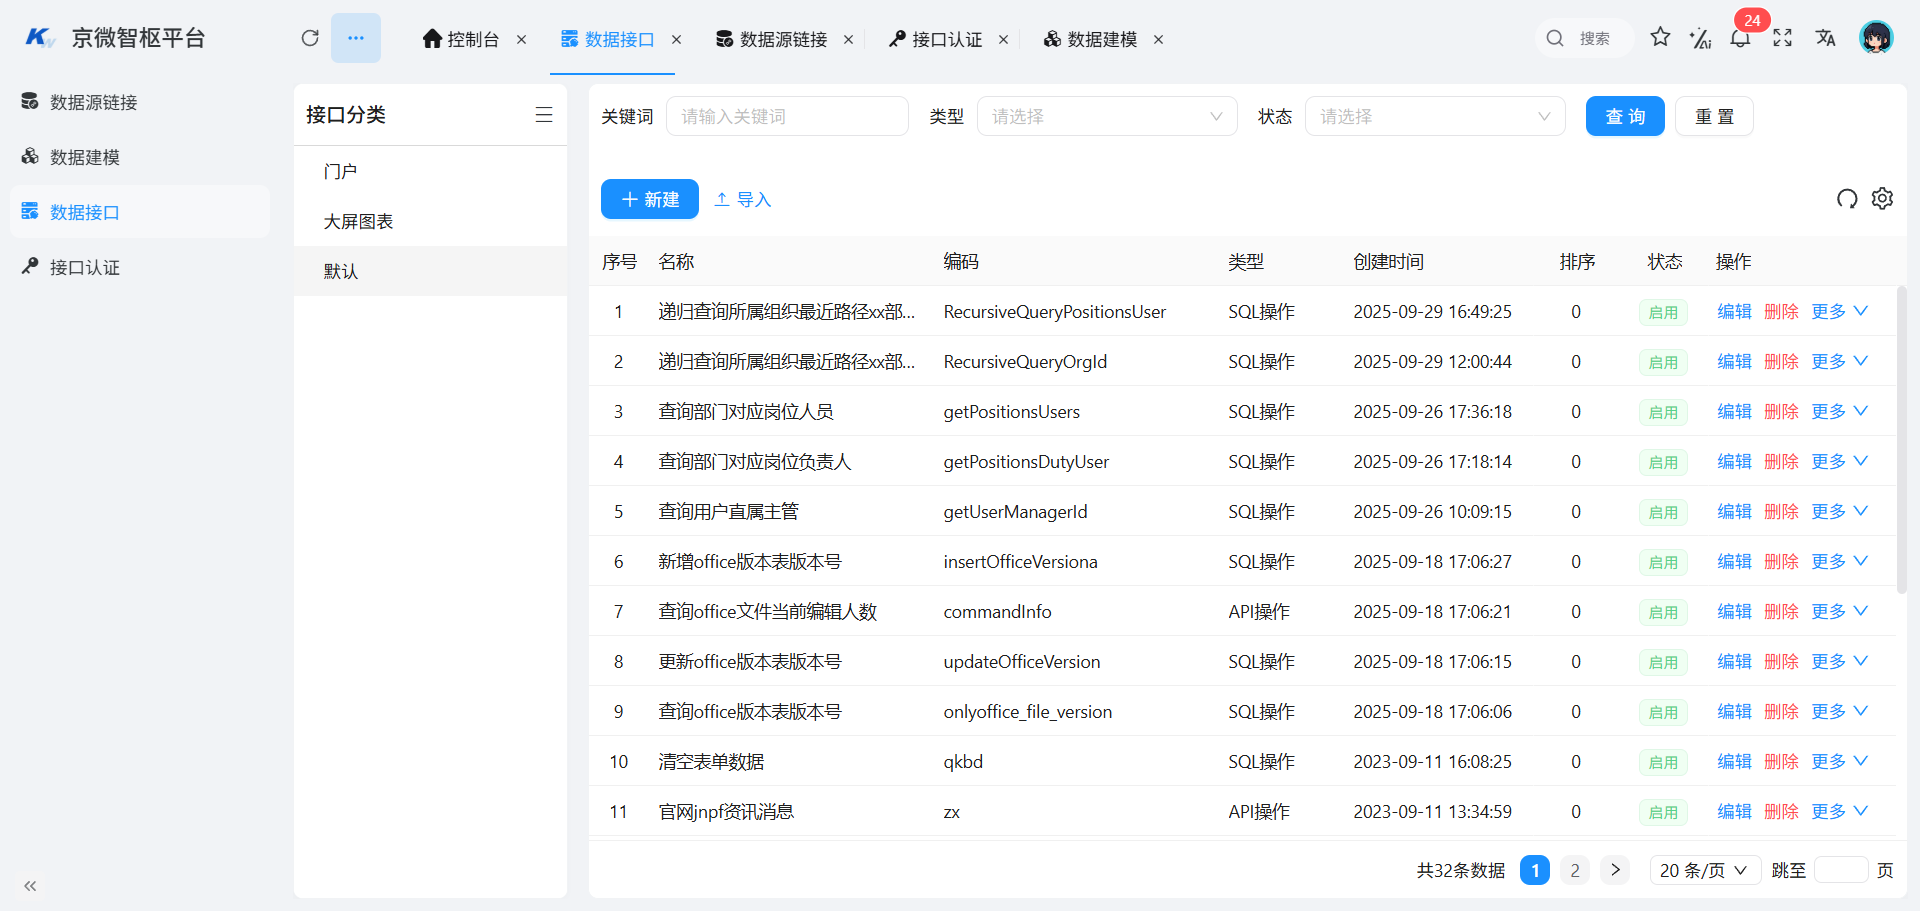Expand 更多 actions on RecursiveQueryOrgId row
The width and height of the screenshot is (1920, 911).
tap(1830, 361)
